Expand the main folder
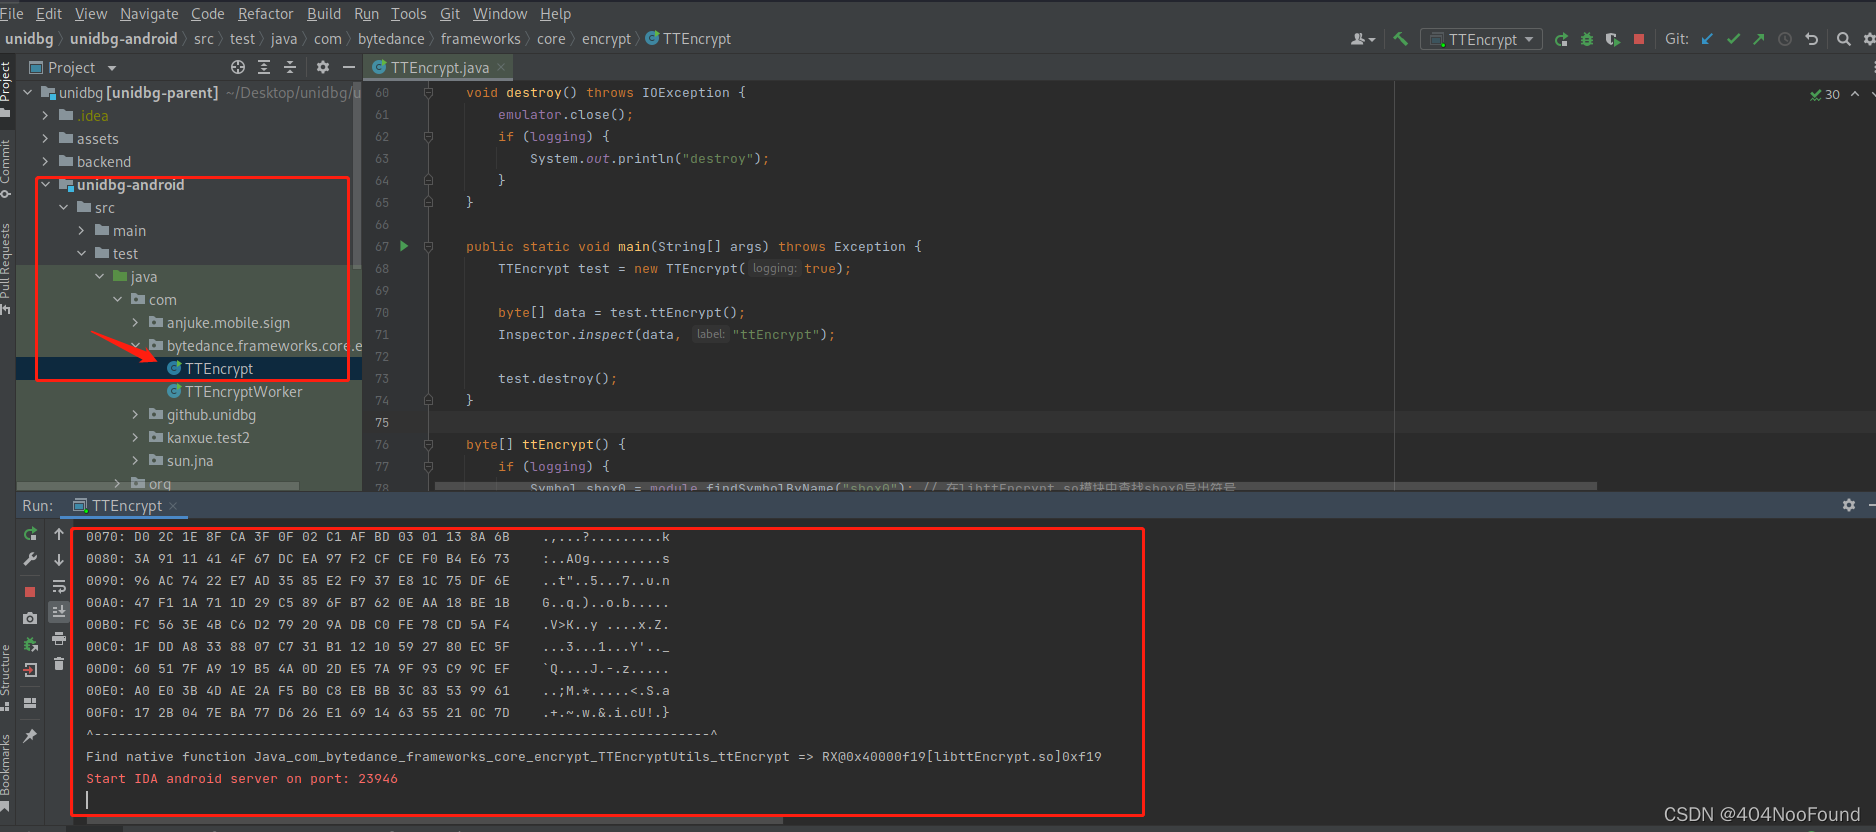Screen dimensions: 1876x832 click(82, 231)
